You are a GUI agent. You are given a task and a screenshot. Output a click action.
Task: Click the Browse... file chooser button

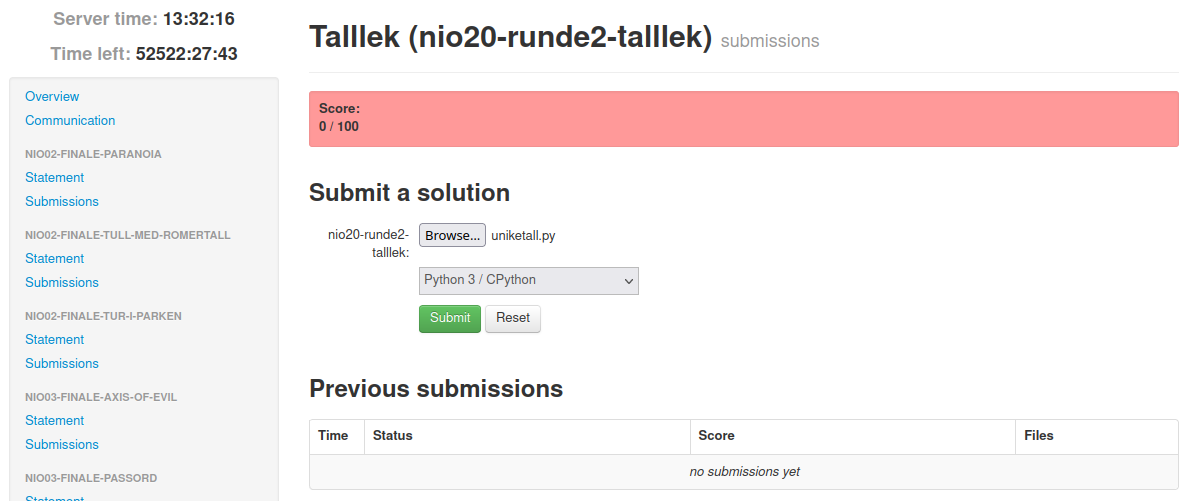452,236
